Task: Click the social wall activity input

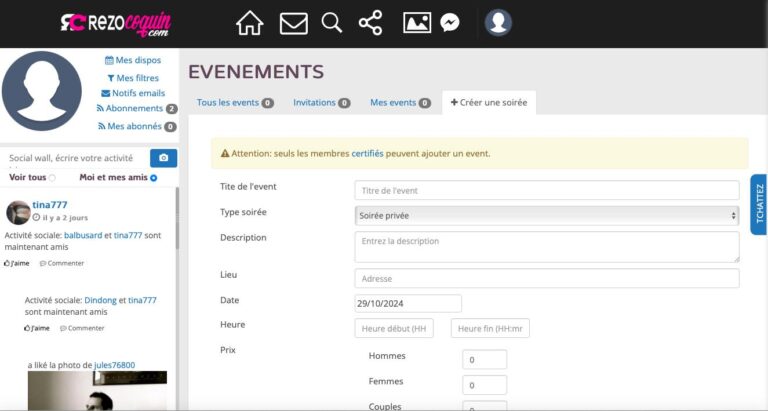Action: (73, 158)
